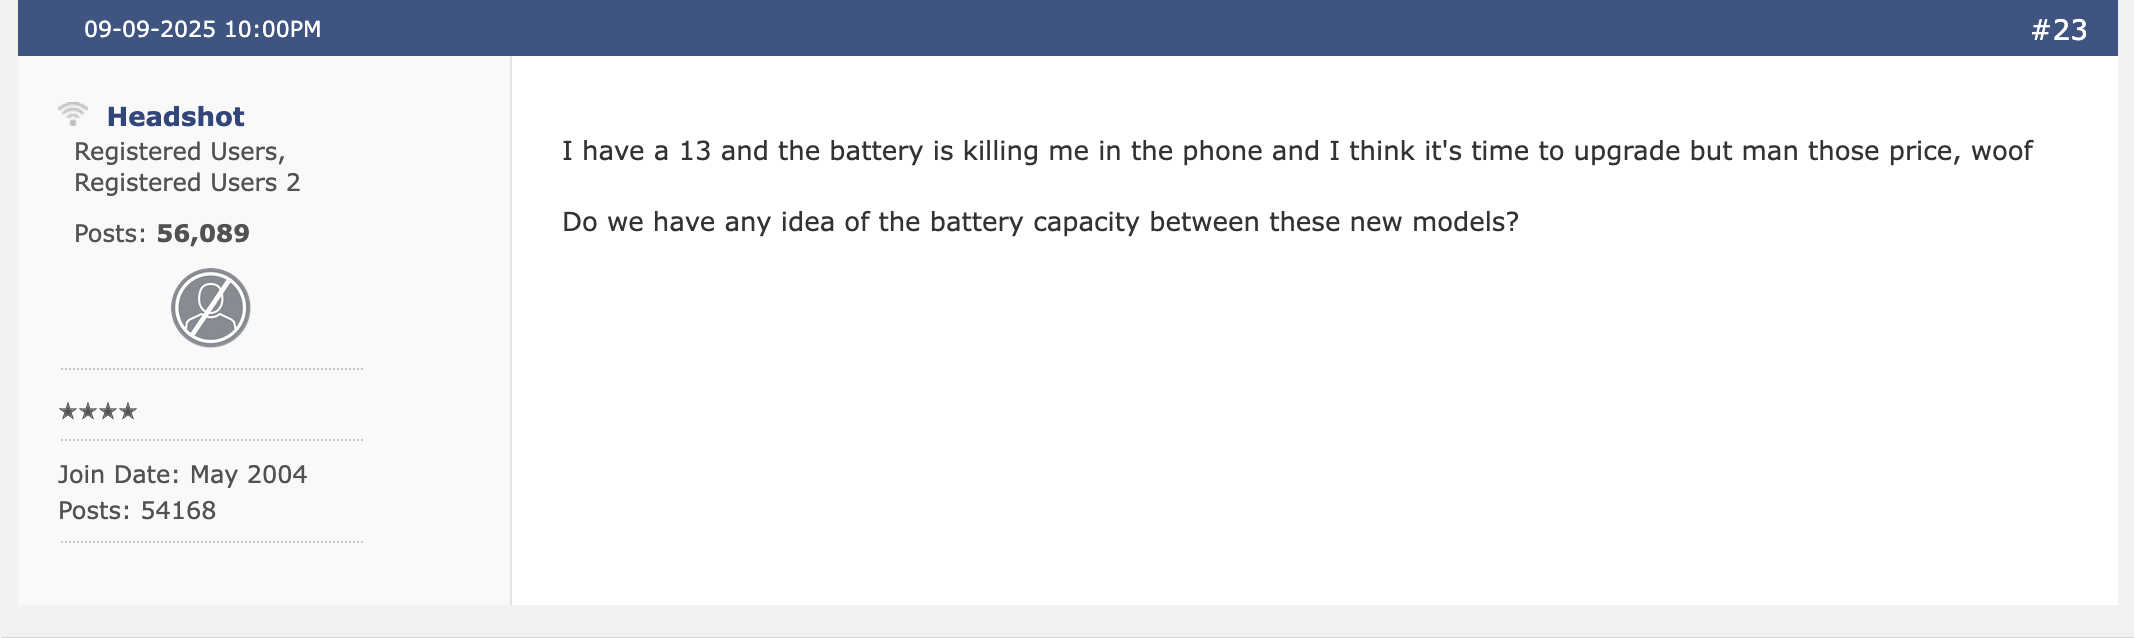This screenshot has height=638, width=2134.
Task: Click the battery capacity question sentence
Action: [1040, 222]
